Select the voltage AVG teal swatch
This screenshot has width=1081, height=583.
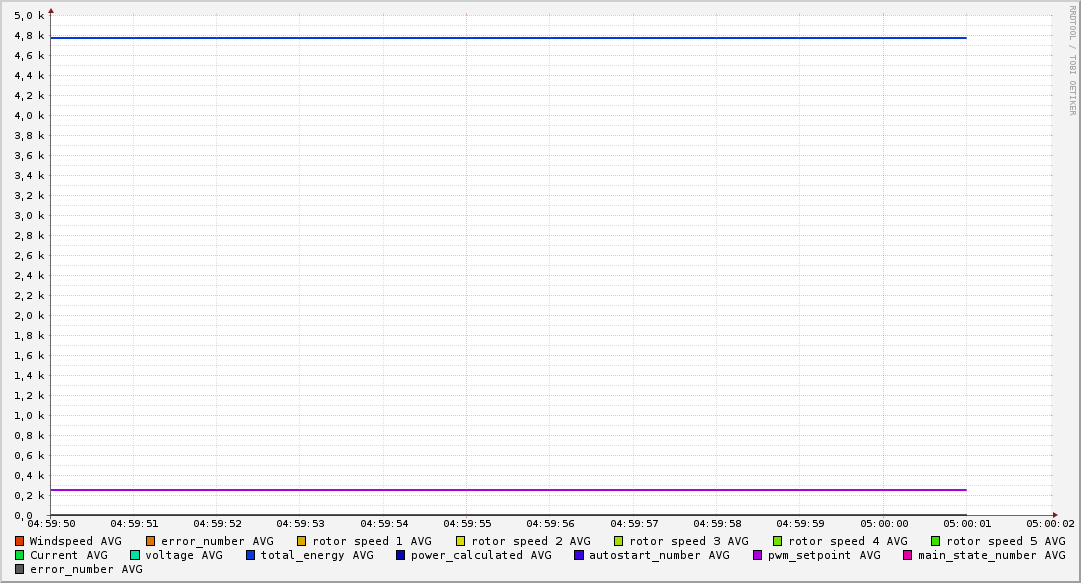click(135, 555)
